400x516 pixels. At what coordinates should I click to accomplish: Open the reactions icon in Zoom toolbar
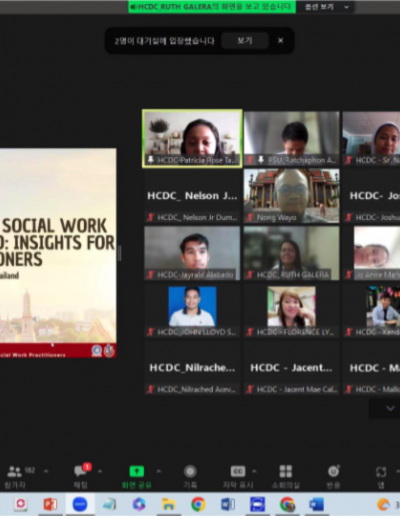coord(334,471)
